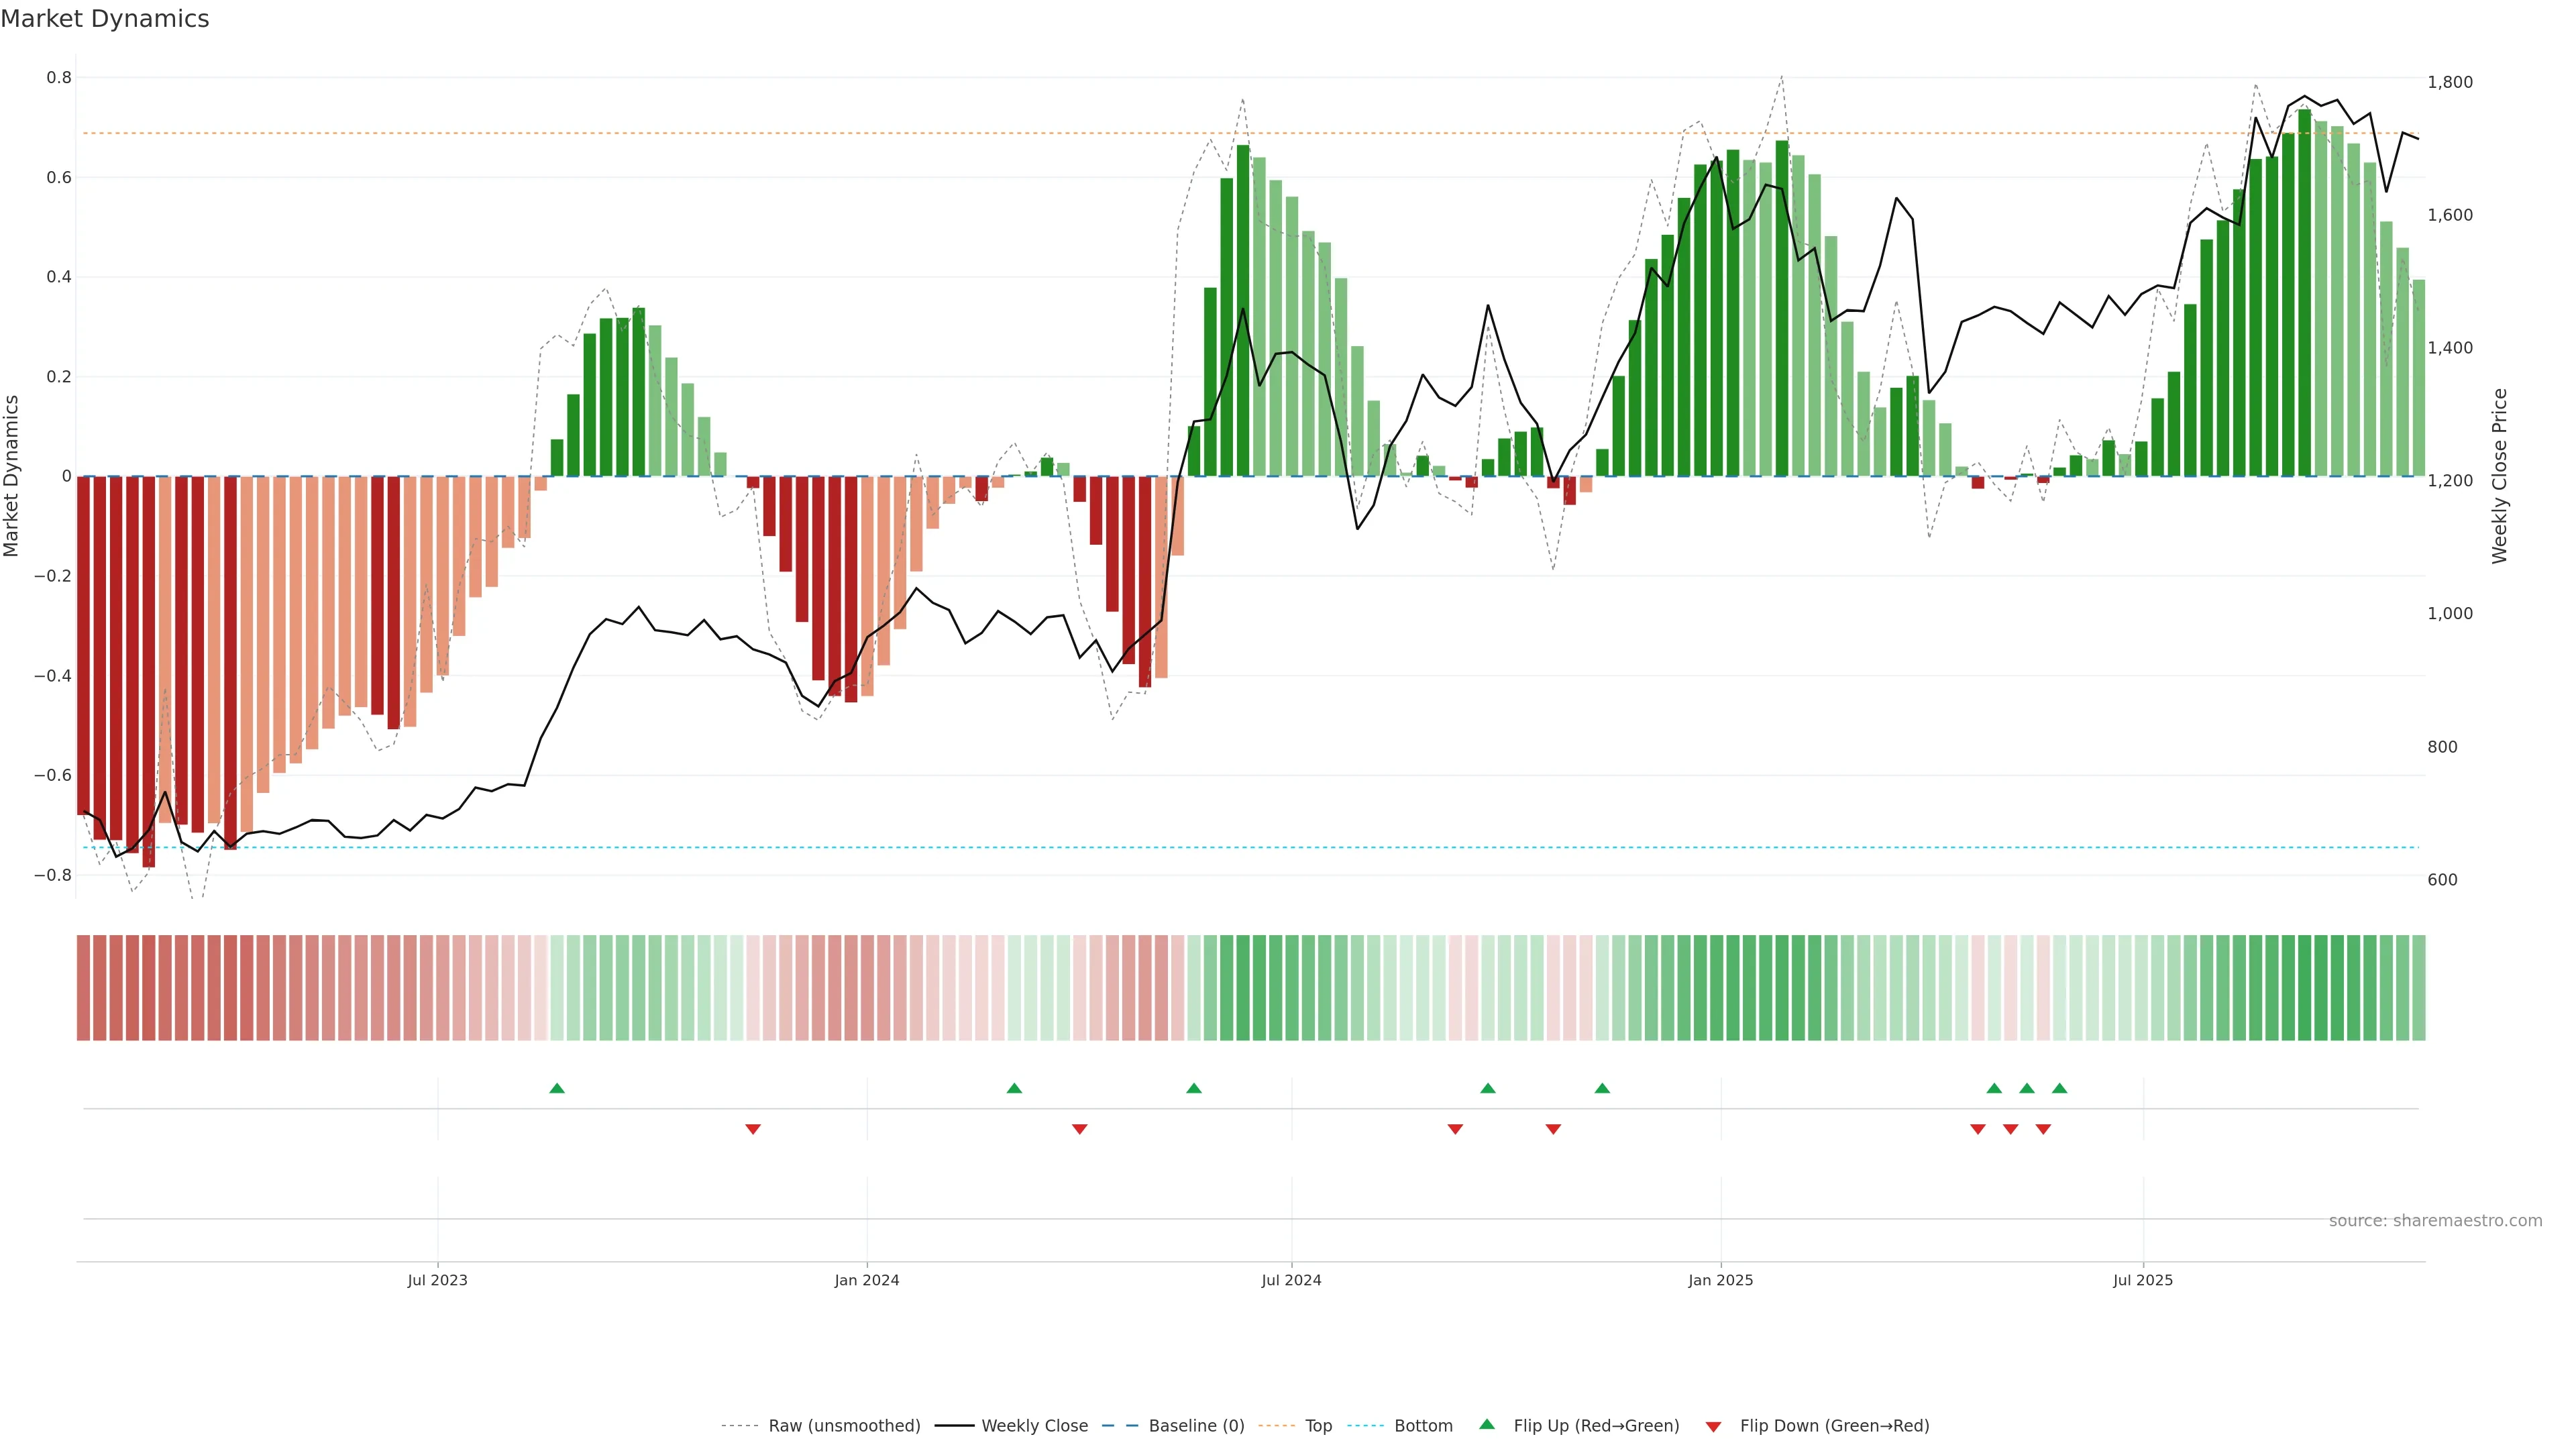Viewport: 2576px width, 1449px height.
Task: Click the green triangle icon beside Flip Up legend
Action: pyautogui.click(x=1487, y=1424)
